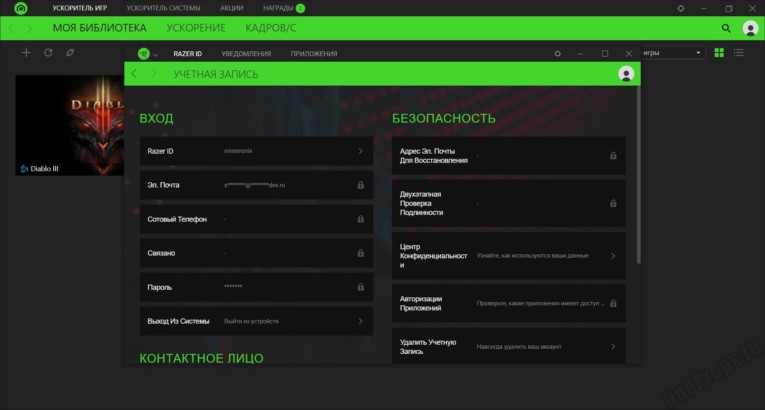Add a game with plus icon
Viewport: 765px width, 410px height.
click(x=26, y=53)
